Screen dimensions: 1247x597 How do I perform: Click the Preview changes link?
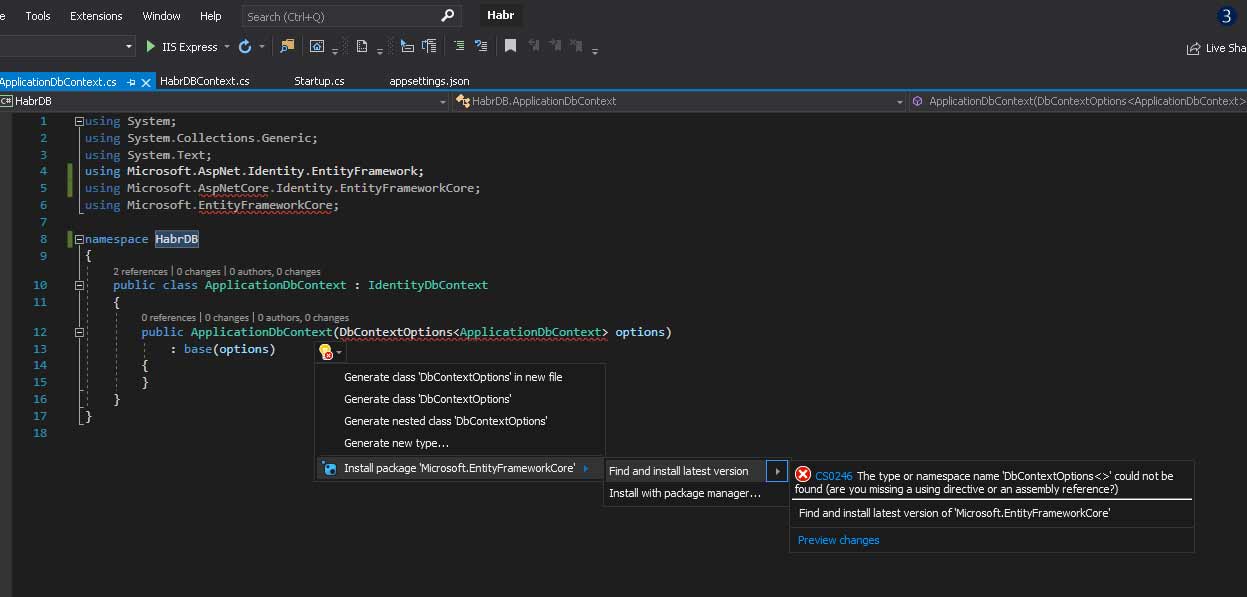click(838, 540)
